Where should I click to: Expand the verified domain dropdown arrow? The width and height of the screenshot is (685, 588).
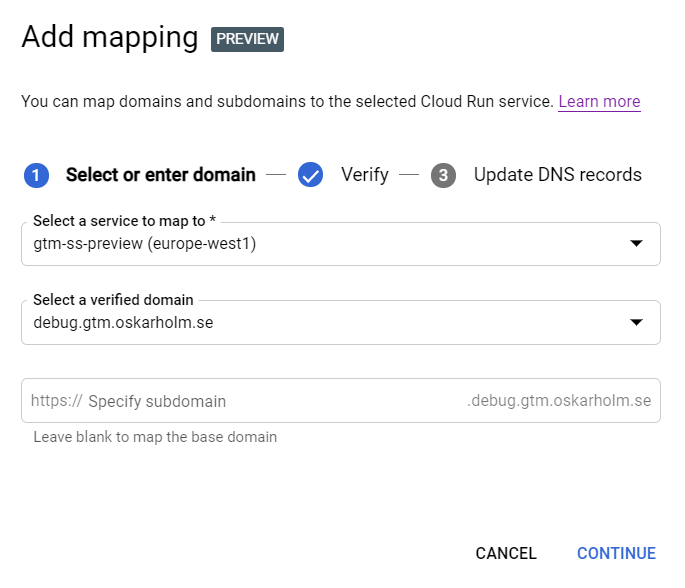(635, 322)
